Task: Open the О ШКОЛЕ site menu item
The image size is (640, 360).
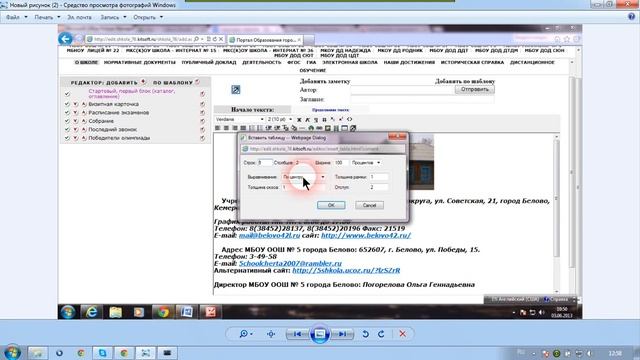Action: 86,62
